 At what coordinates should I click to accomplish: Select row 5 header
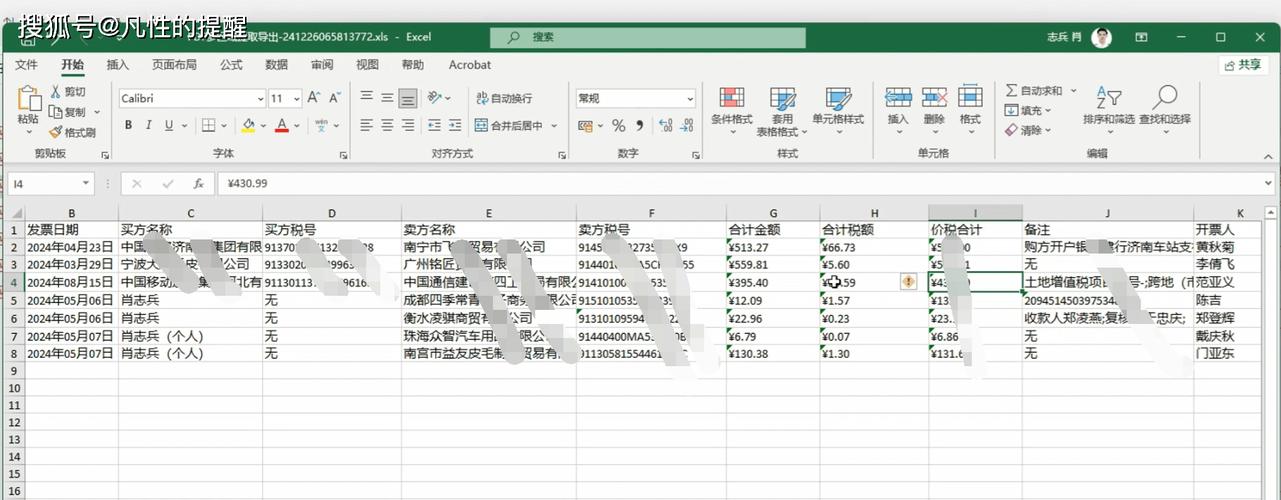pyautogui.click(x=13, y=300)
